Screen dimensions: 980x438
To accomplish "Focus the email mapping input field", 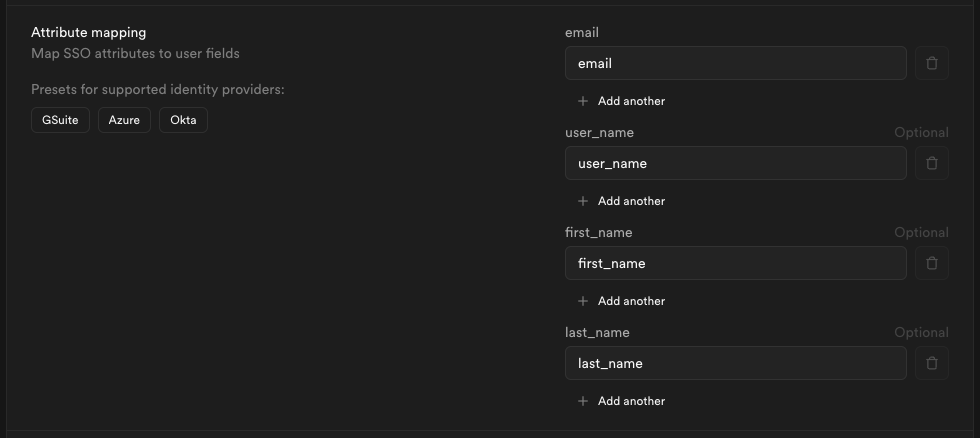I will (735, 63).
